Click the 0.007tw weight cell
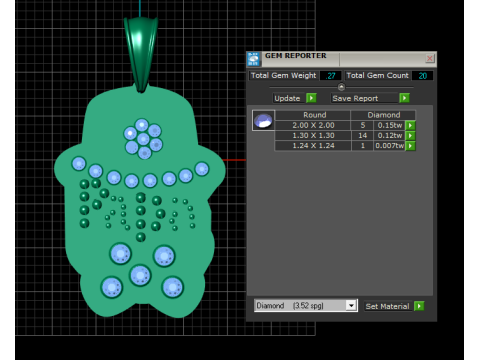This screenshot has height=360, width=480. coord(389,146)
